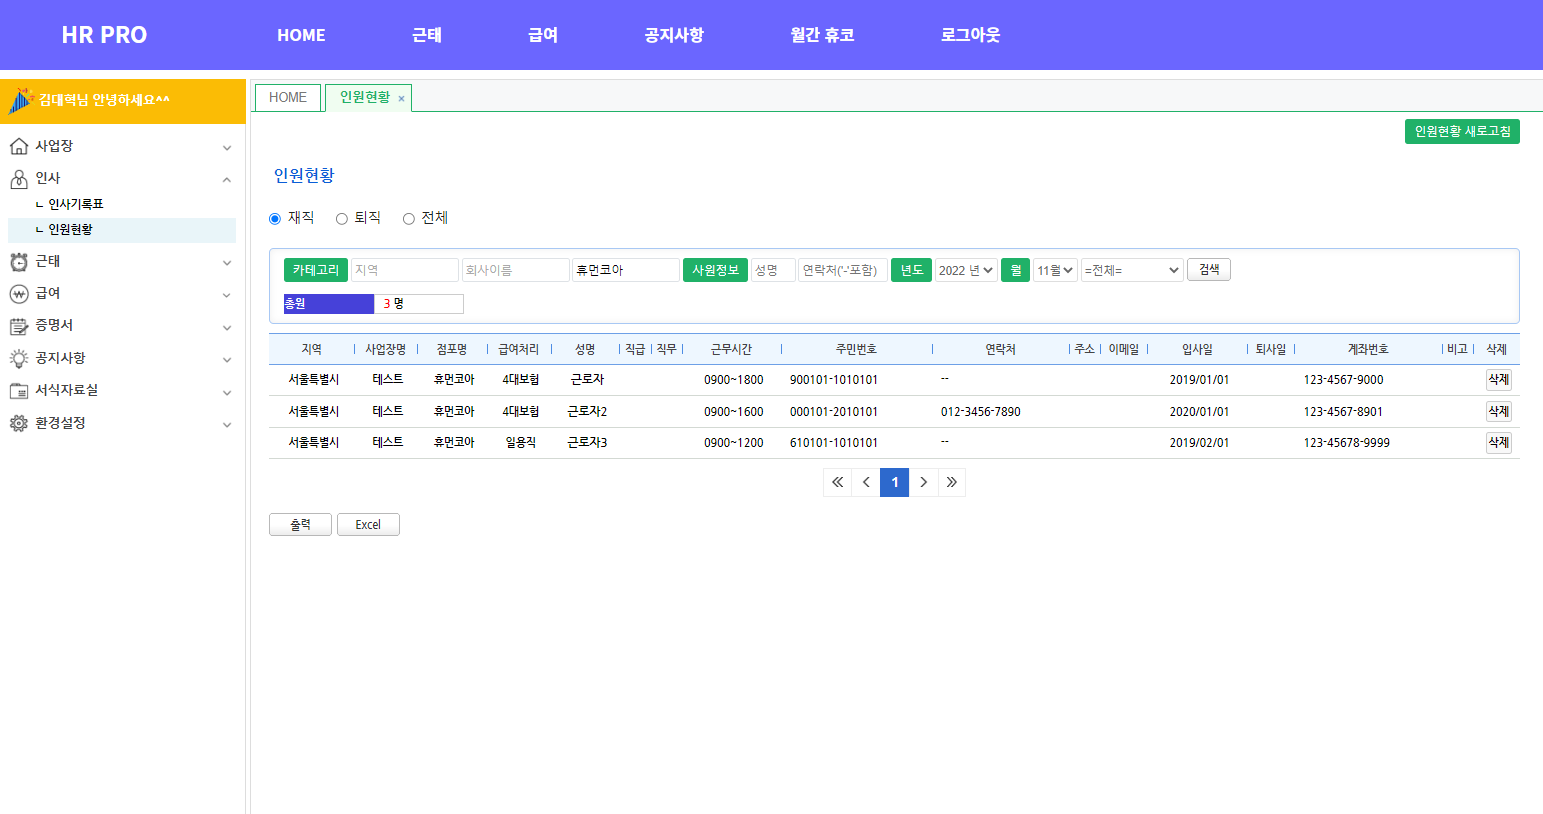Click the 연락처 input field
This screenshot has width=1543, height=814.
pyautogui.click(x=843, y=270)
